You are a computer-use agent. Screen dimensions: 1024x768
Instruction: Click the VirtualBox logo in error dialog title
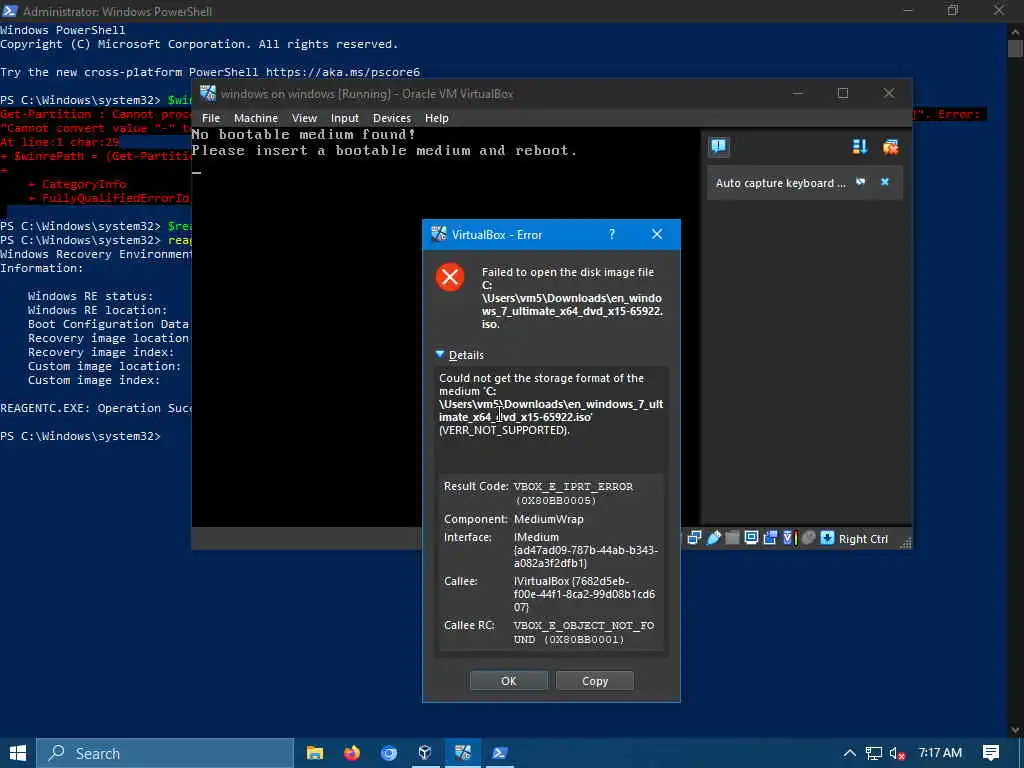439,234
